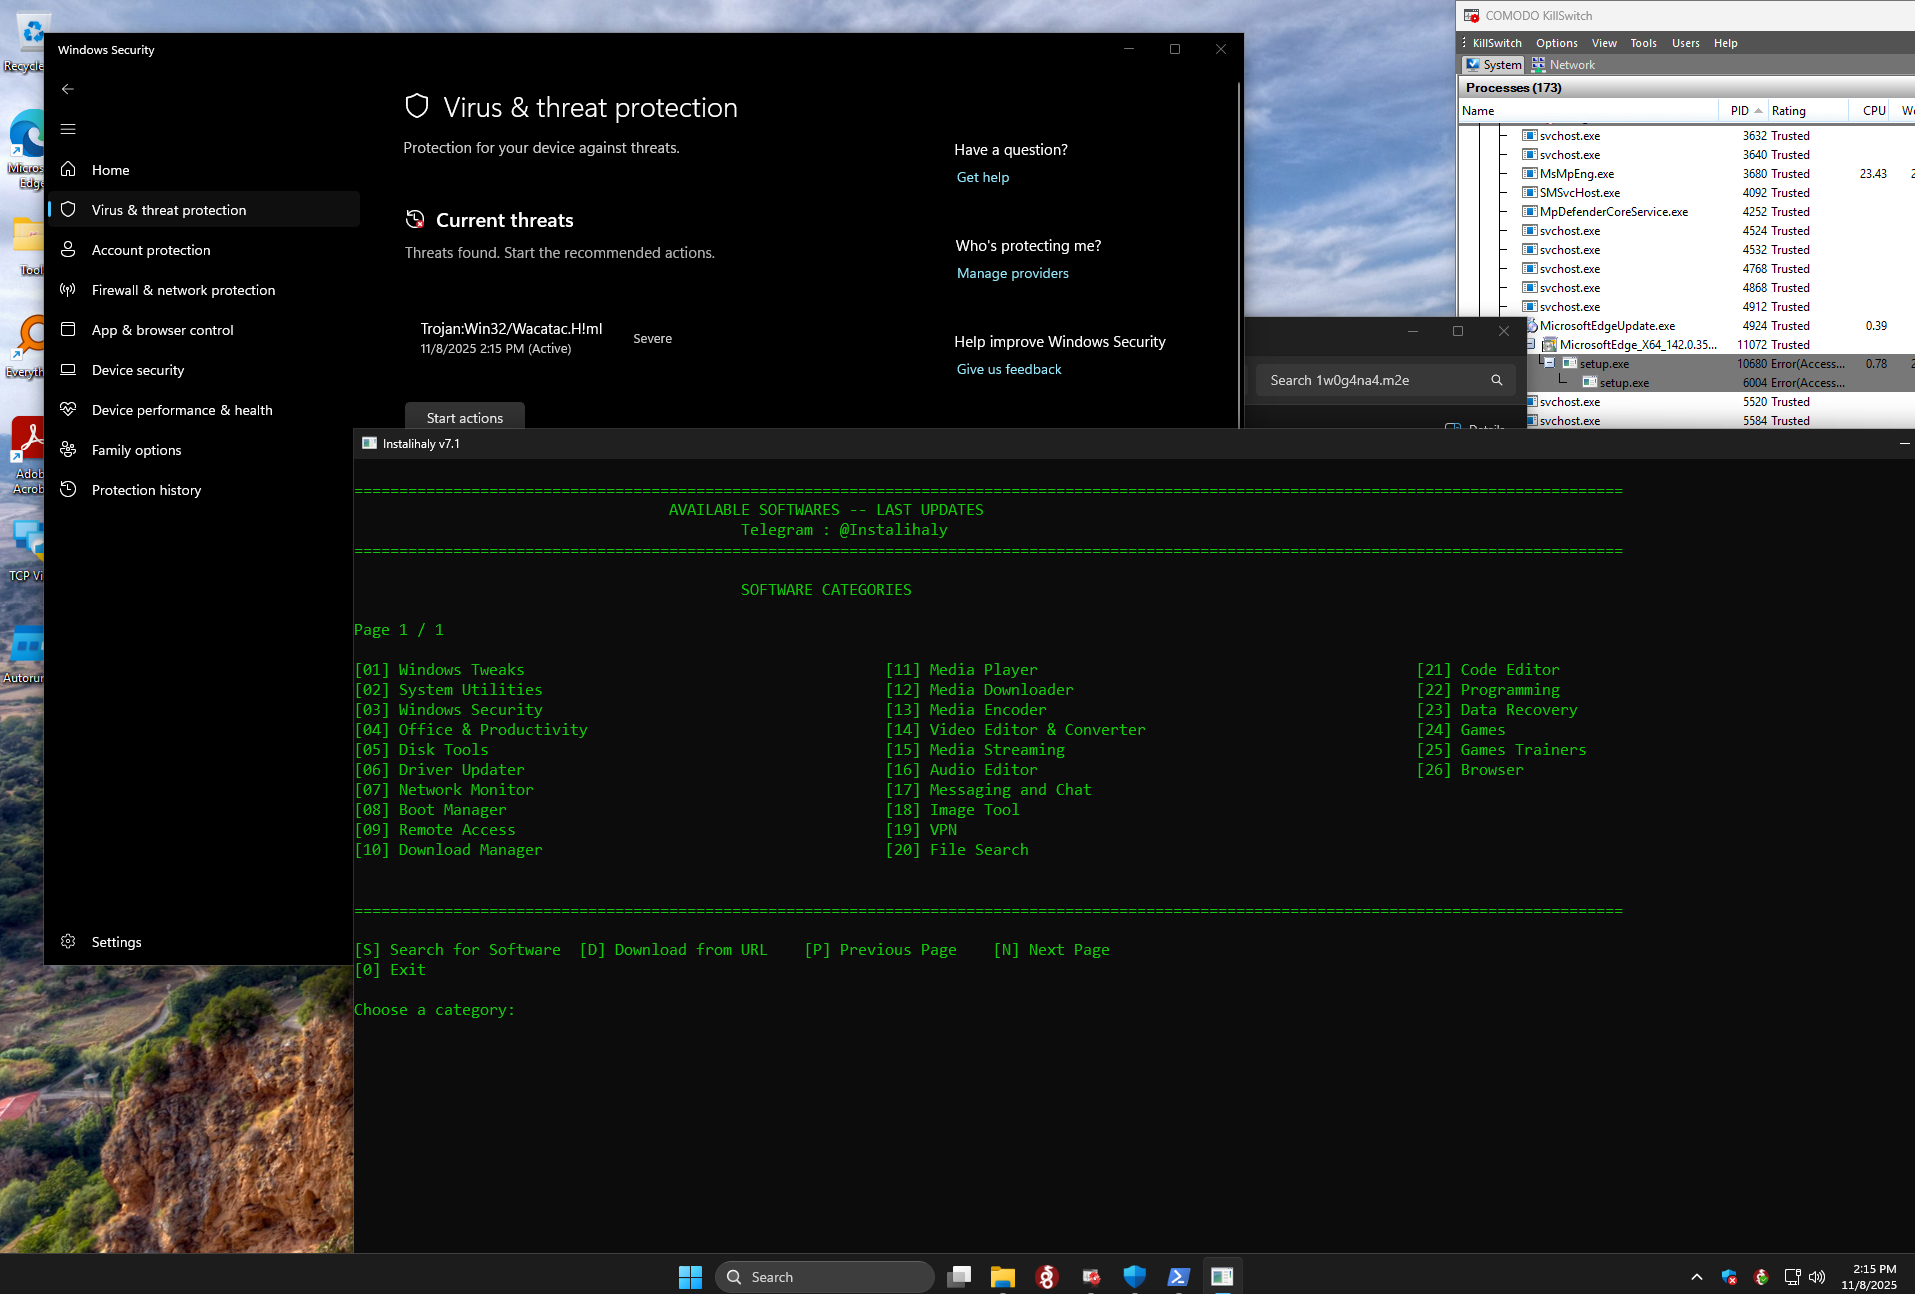Open the Tools menu in KillSwitch
The width and height of the screenshot is (1915, 1294).
1643,43
